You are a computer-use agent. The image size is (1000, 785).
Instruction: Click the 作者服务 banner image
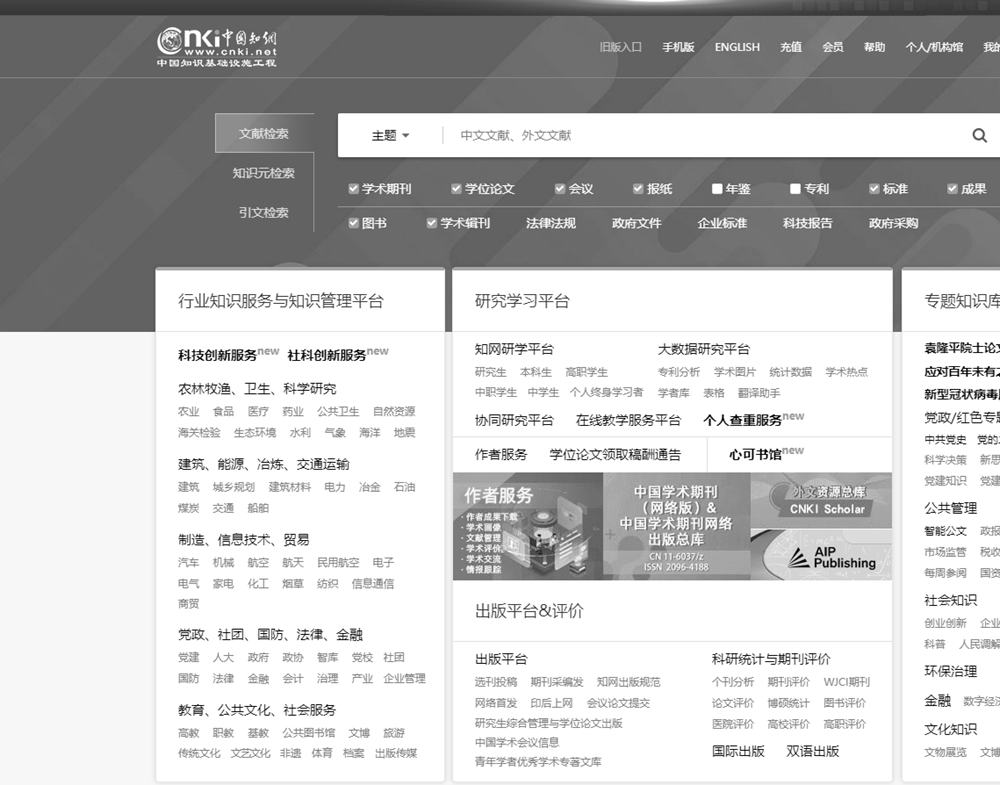click(528, 527)
